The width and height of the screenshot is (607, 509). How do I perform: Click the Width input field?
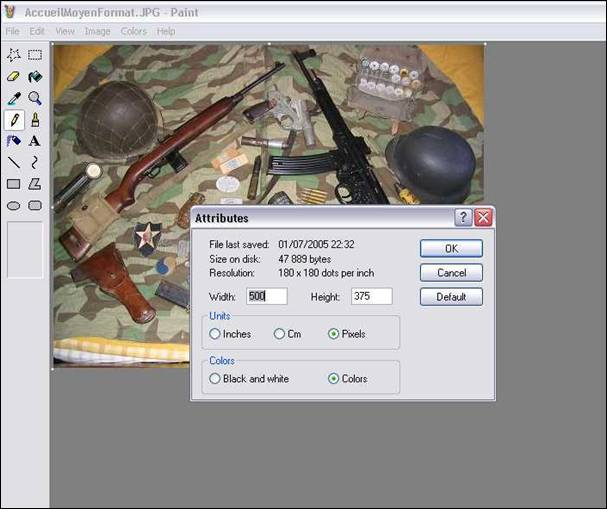click(267, 296)
